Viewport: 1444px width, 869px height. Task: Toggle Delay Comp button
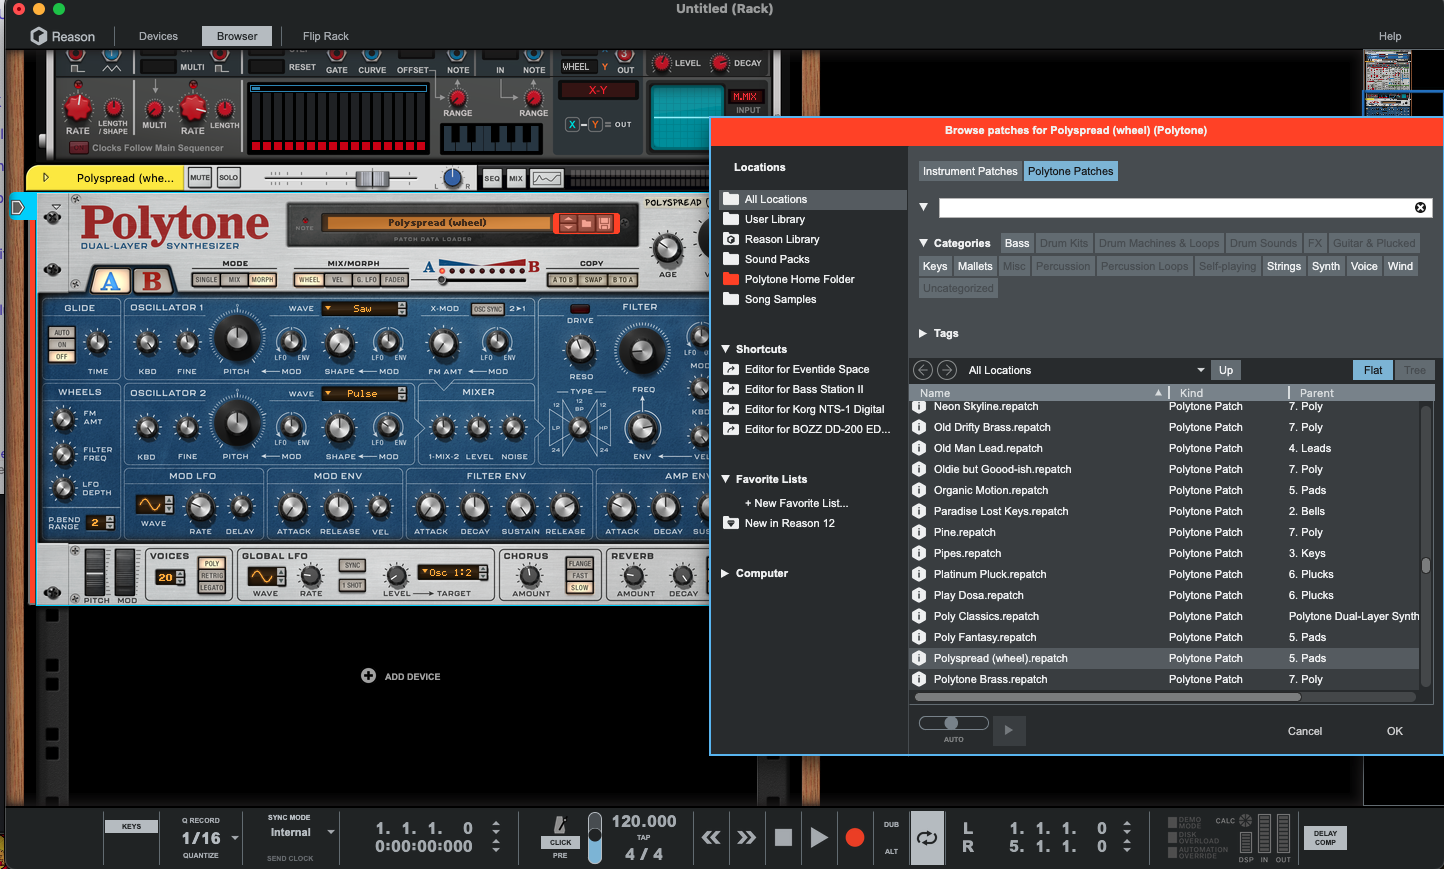(x=1325, y=837)
